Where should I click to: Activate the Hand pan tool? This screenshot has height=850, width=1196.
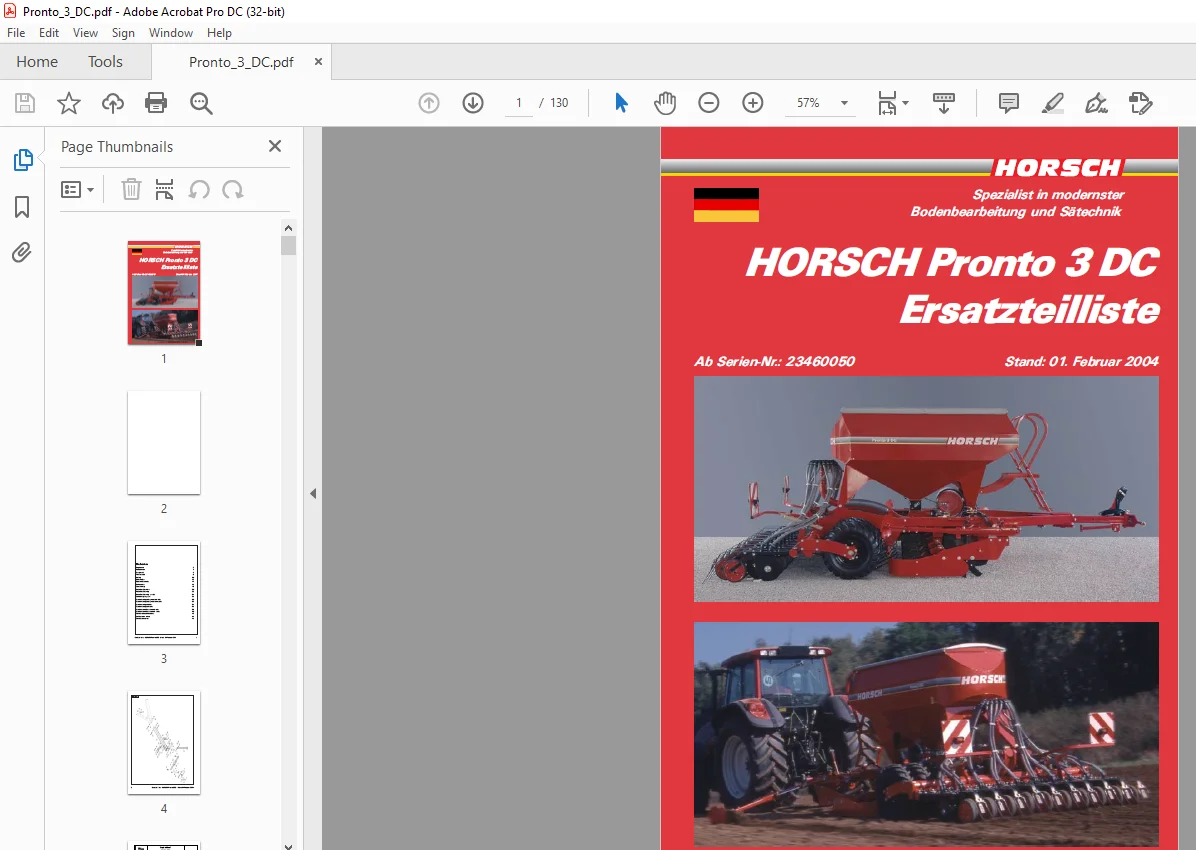point(665,103)
